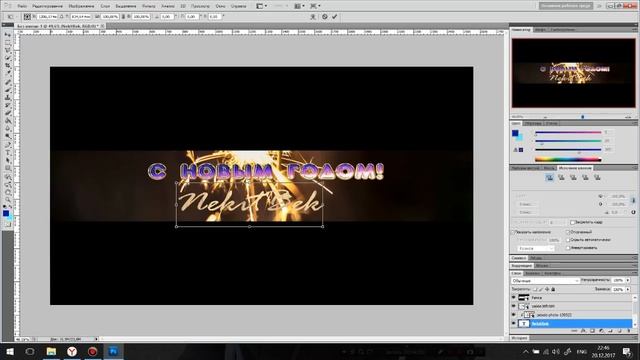Select the Horizontal Type tool
Screen dimensions: 640x360
point(7,153)
